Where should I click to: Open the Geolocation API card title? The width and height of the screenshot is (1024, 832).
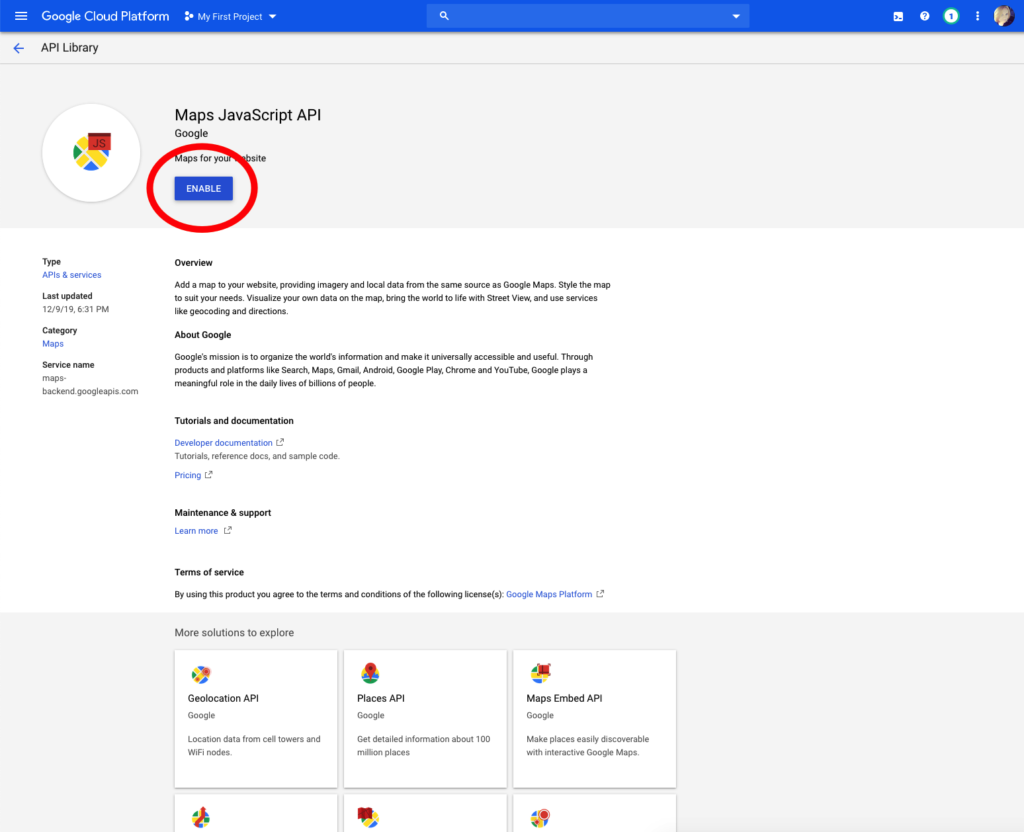point(223,698)
